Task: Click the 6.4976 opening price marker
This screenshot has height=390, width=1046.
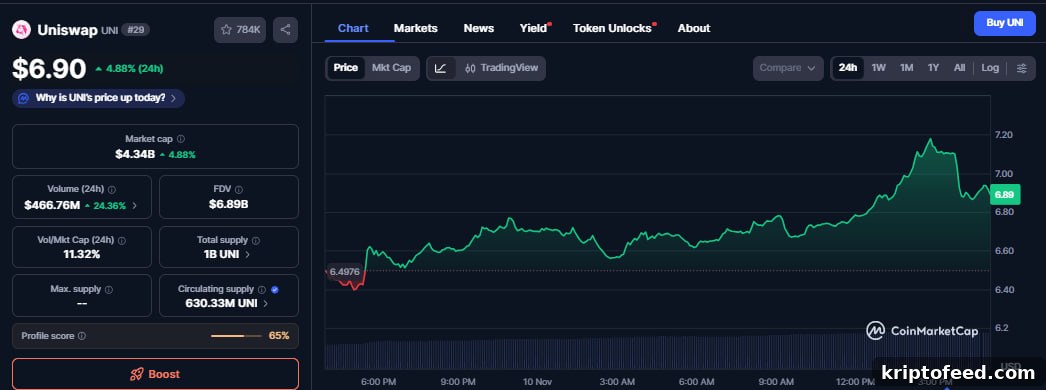Action: point(344,271)
